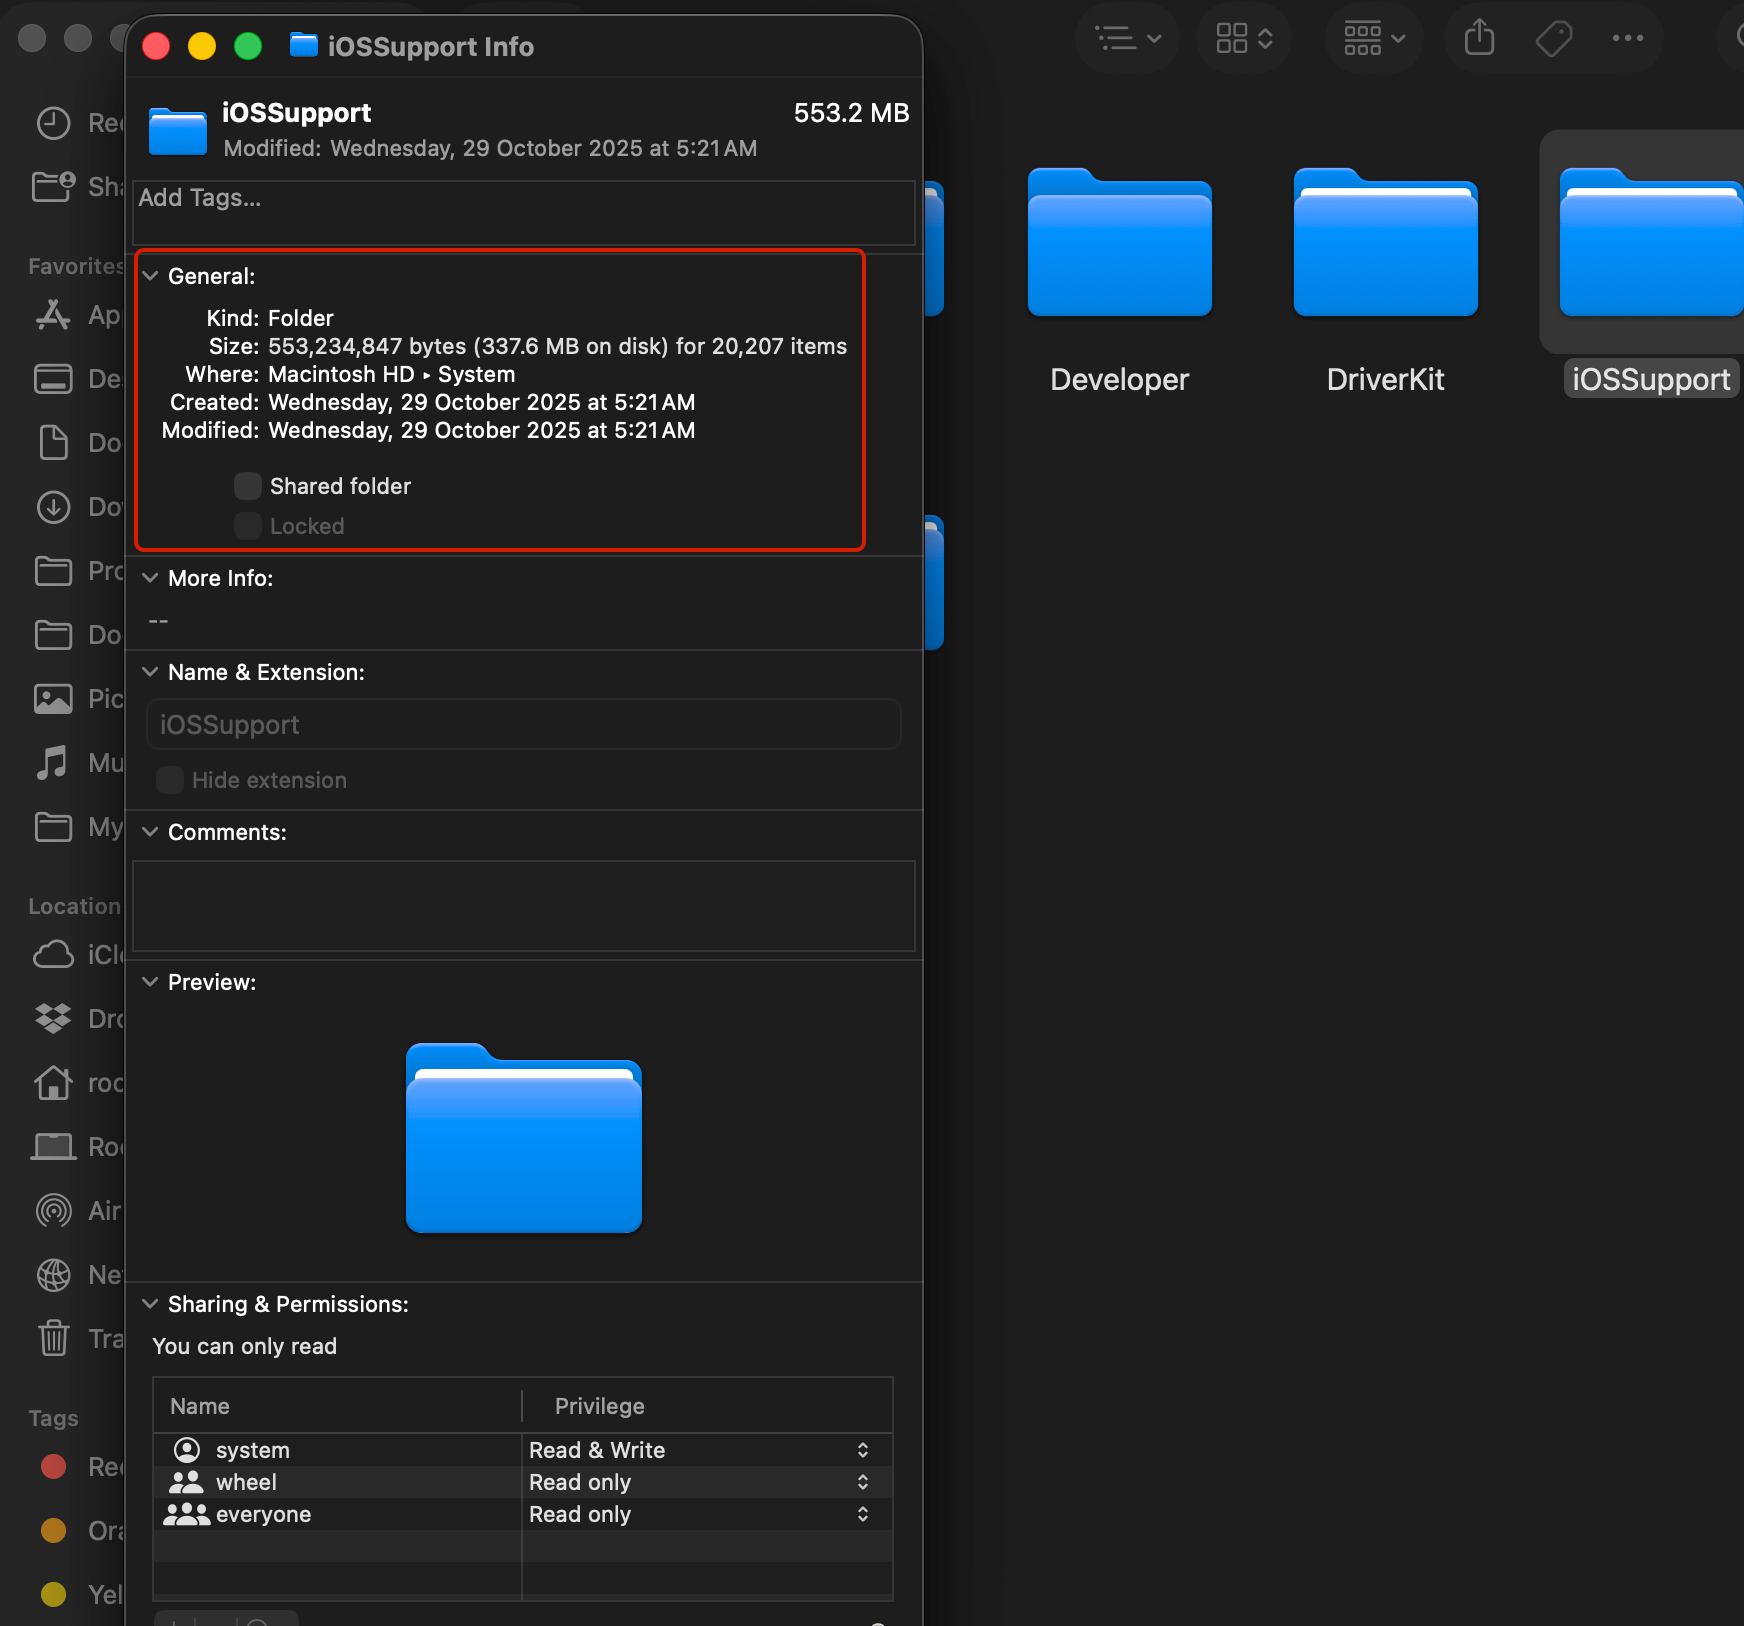Open the Documents page icon in Finder sidebar
The width and height of the screenshot is (1744, 1626).
click(x=53, y=443)
